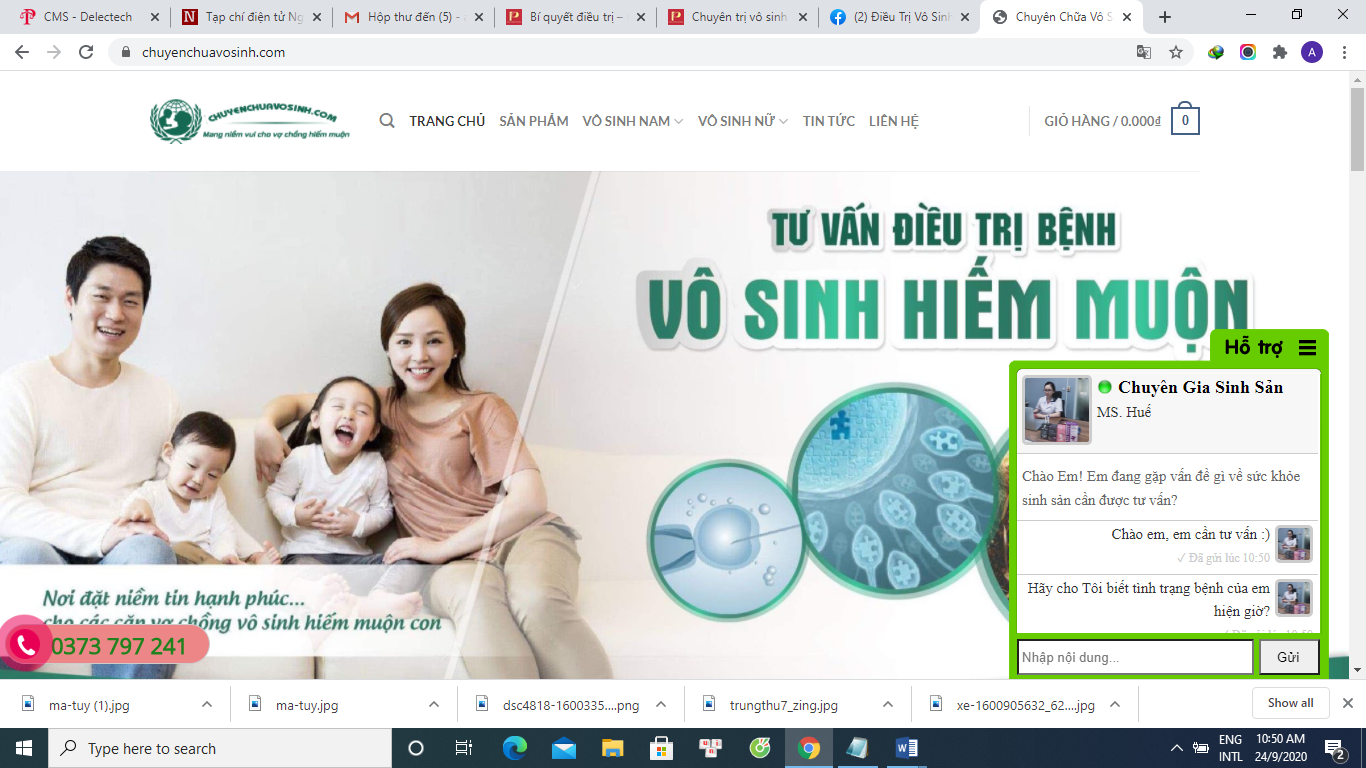This screenshot has height=768, width=1366.
Task: Click the chat message input field
Action: pos(1134,657)
